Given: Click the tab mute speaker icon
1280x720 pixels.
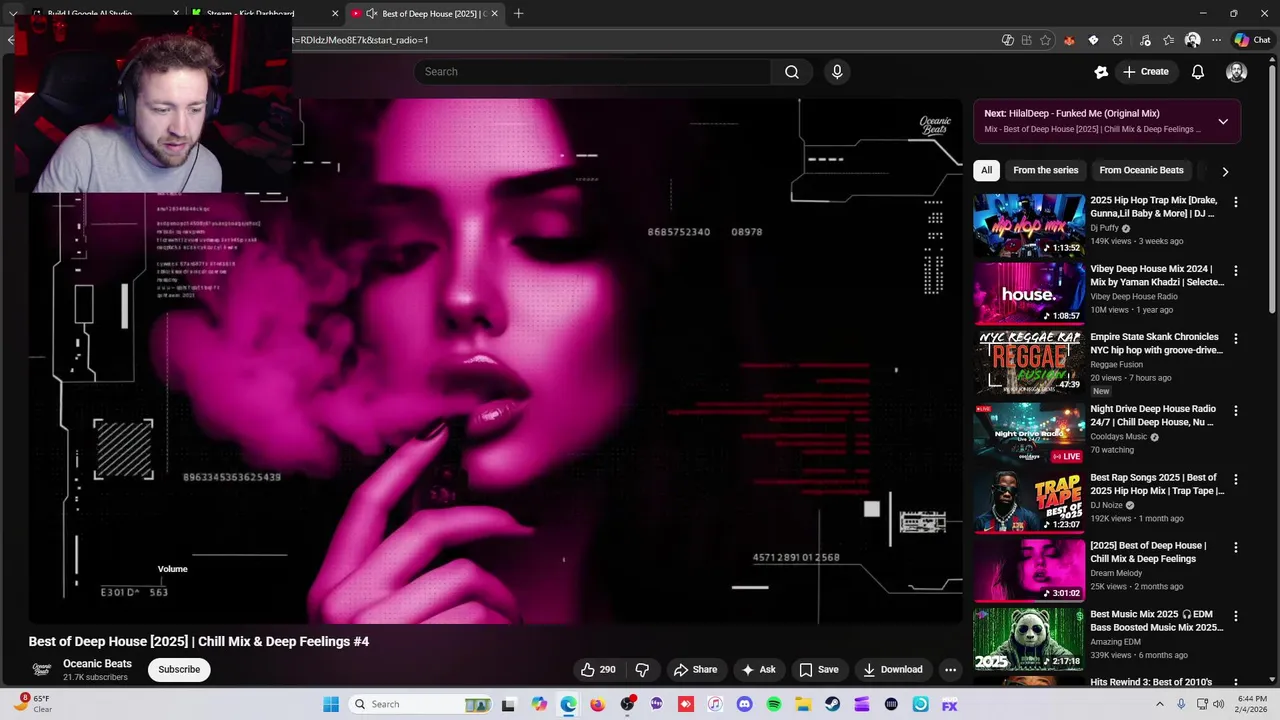Looking at the screenshot, I should [372, 13].
